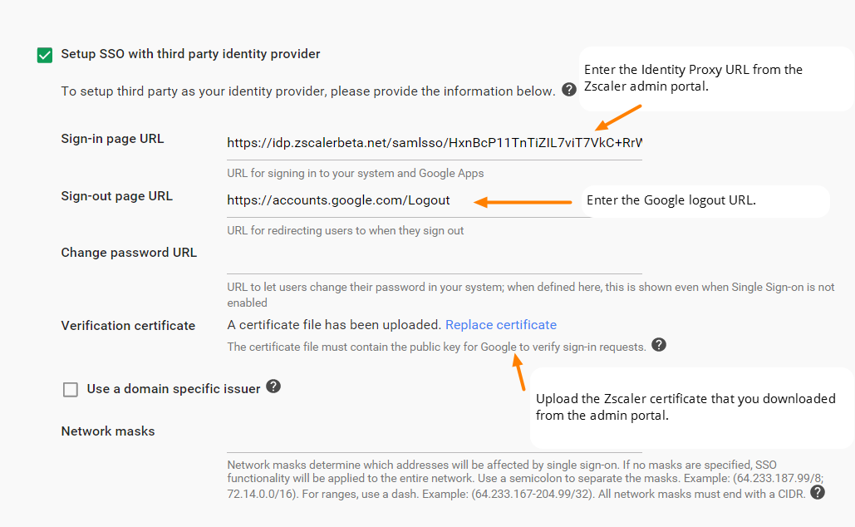Screen dimensions: 855x527
Task: Click the empty Change password URL field
Action: click(x=434, y=259)
